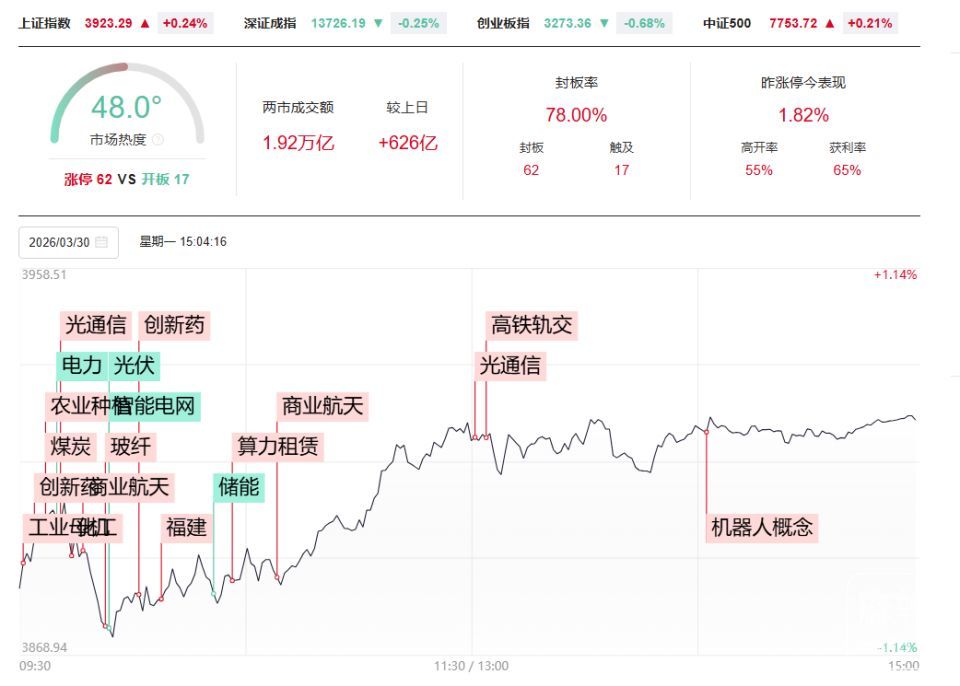Image resolution: width=960 pixels, height=686 pixels.
Task: Switch to the 创业板指 index
Action: [x=503, y=23]
